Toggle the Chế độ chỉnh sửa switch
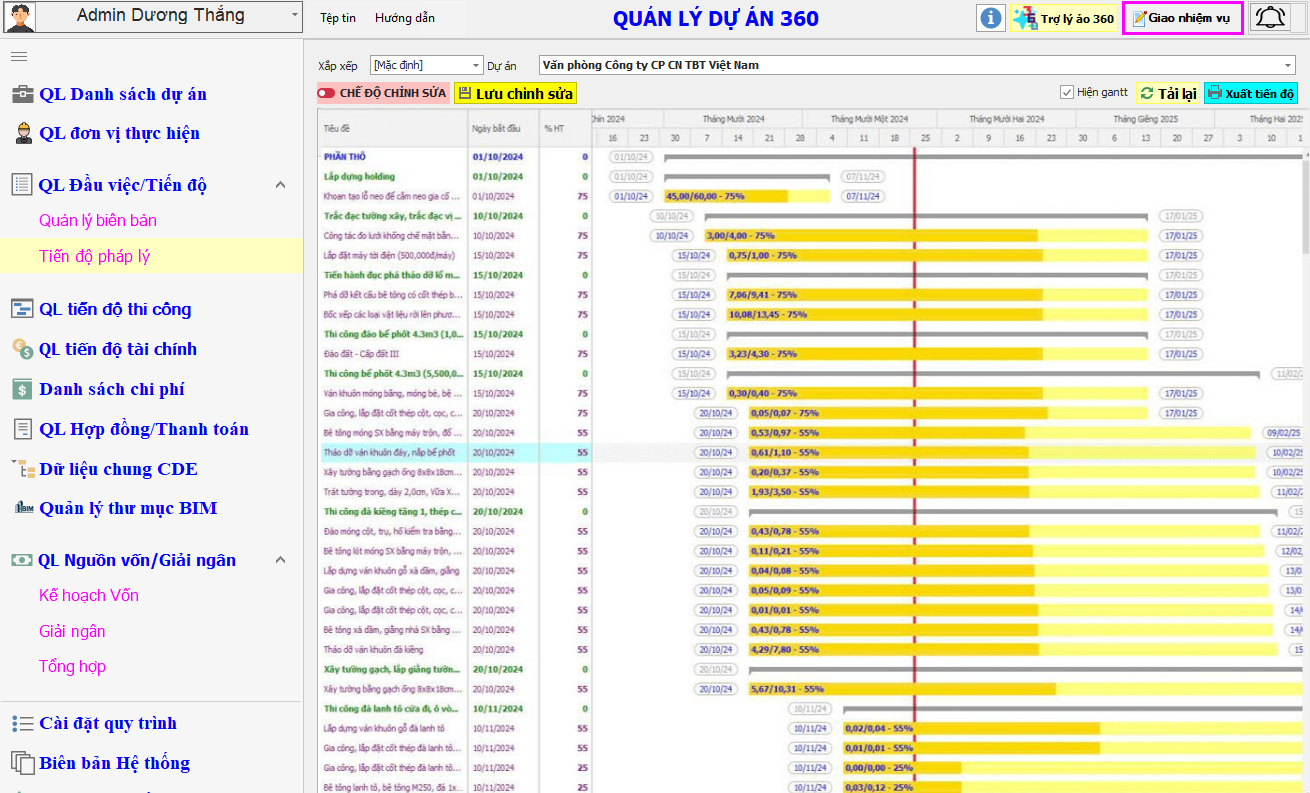The height and width of the screenshot is (793, 1310). pyautogui.click(x=327, y=93)
